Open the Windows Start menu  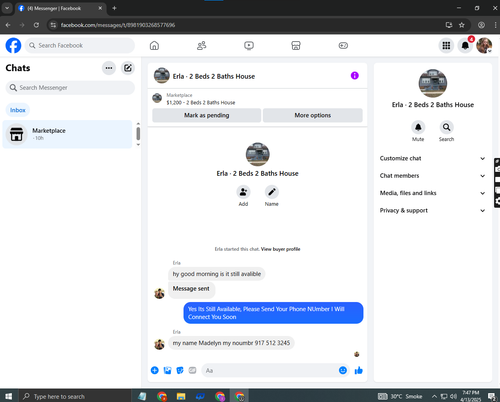(x=9, y=396)
